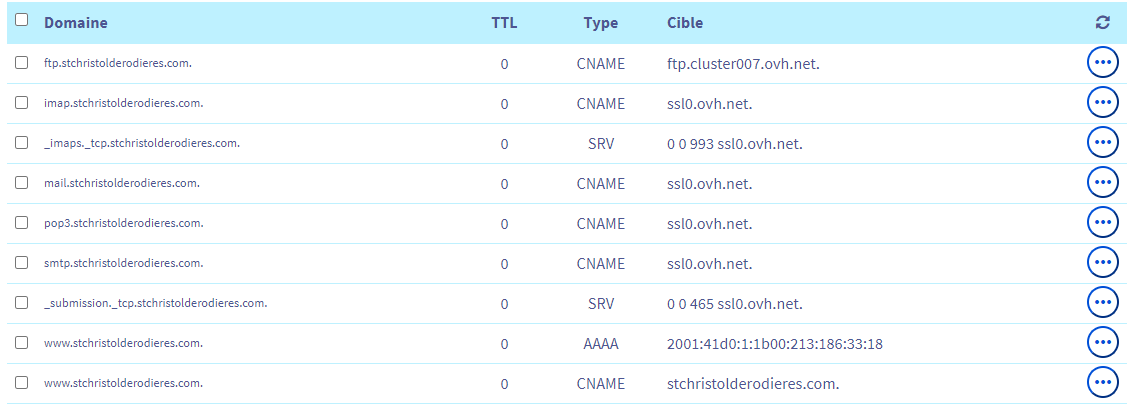Open actions menu for pop3.stchristolderodieres.com row

1102,222
